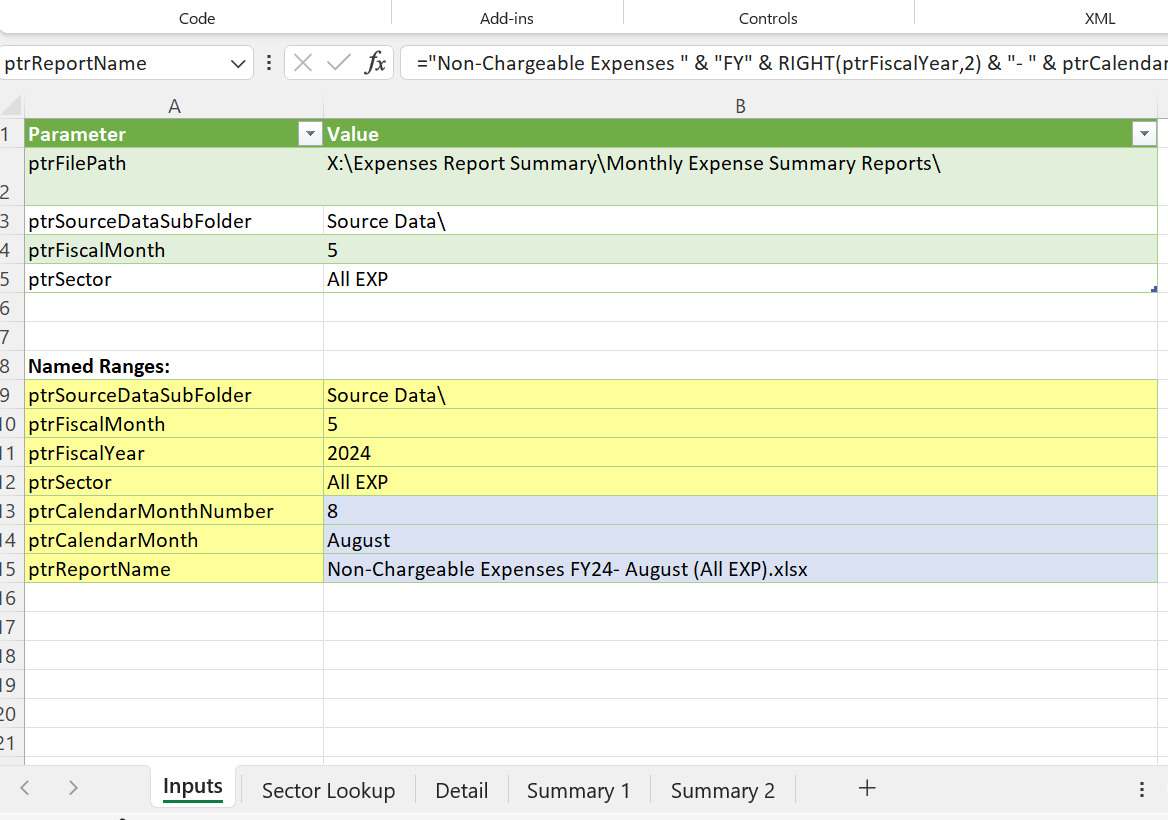Click the New Sheet plus icon
The height and width of the screenshot is (820, 1168).
tap(866, 790)
